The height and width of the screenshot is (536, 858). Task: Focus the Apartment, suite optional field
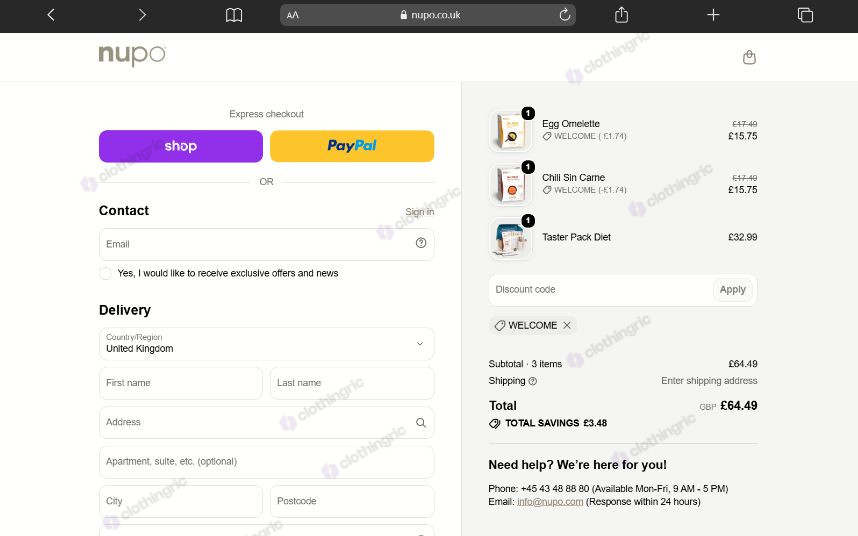[266, 462]
